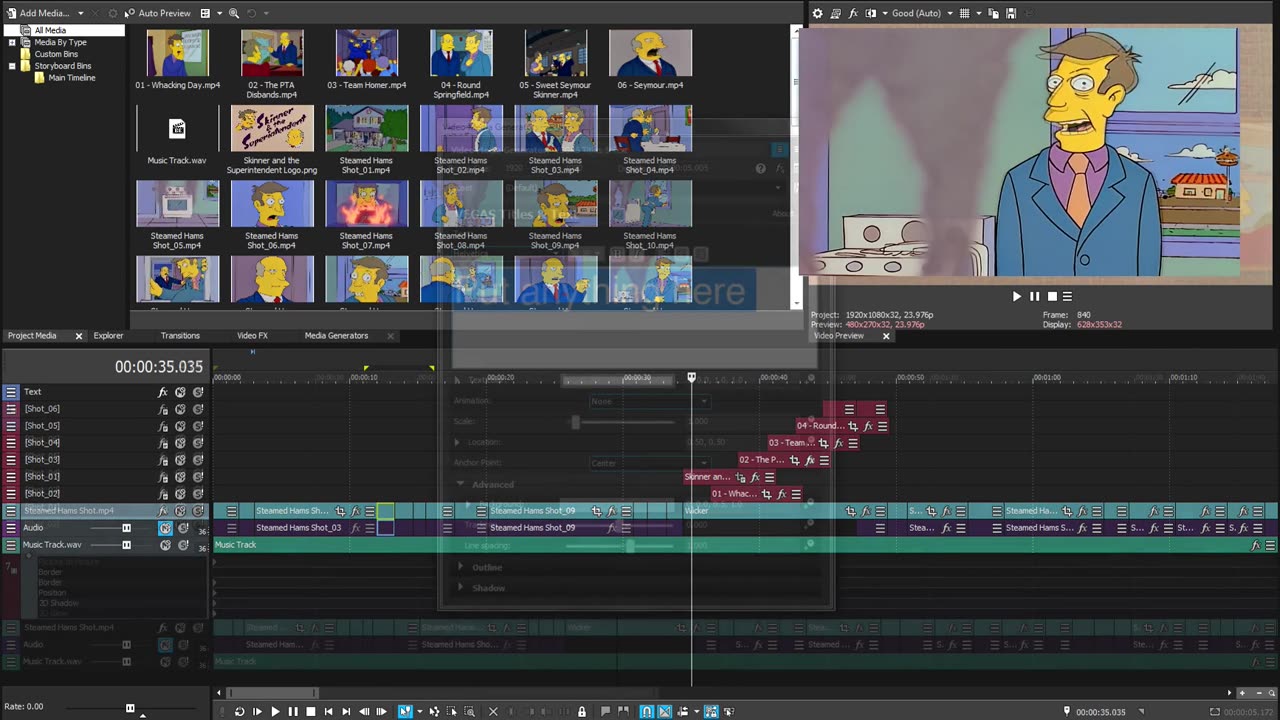Select the Music Track.wav media thumbnail

pos(177,128)
